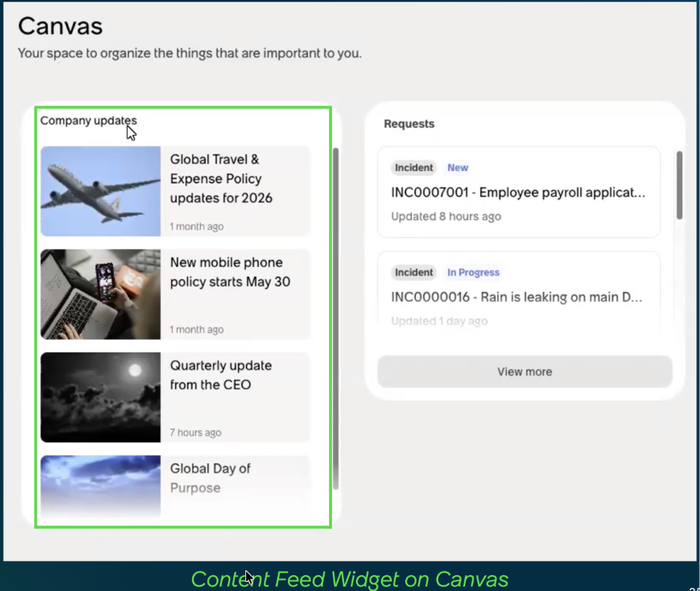Select the Requests widget heading
Image resolution: width=700 pixels, height=591 pixels.
[x=409, y=124]
